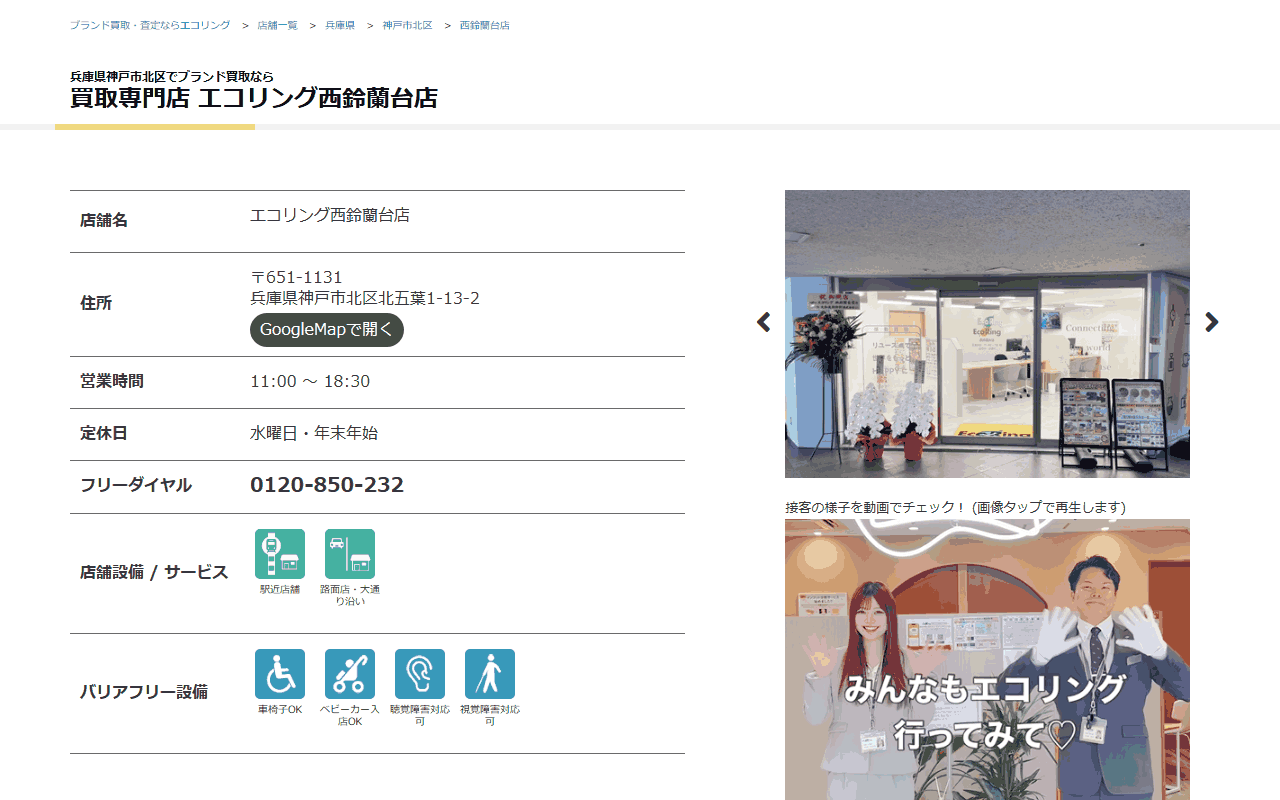Click the 定休日 row label
Image resolution: width=1280 pixels, height=800 pixels.
point(104,433)
